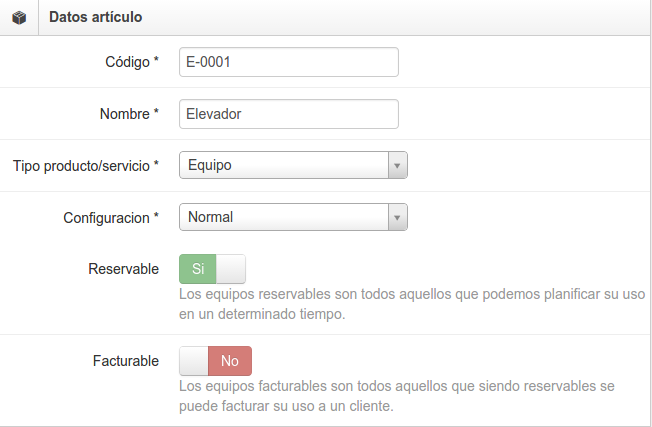Toggle the Reservable switch showing Si
This screenshot has width=652, height=427.
click(212, 269)
